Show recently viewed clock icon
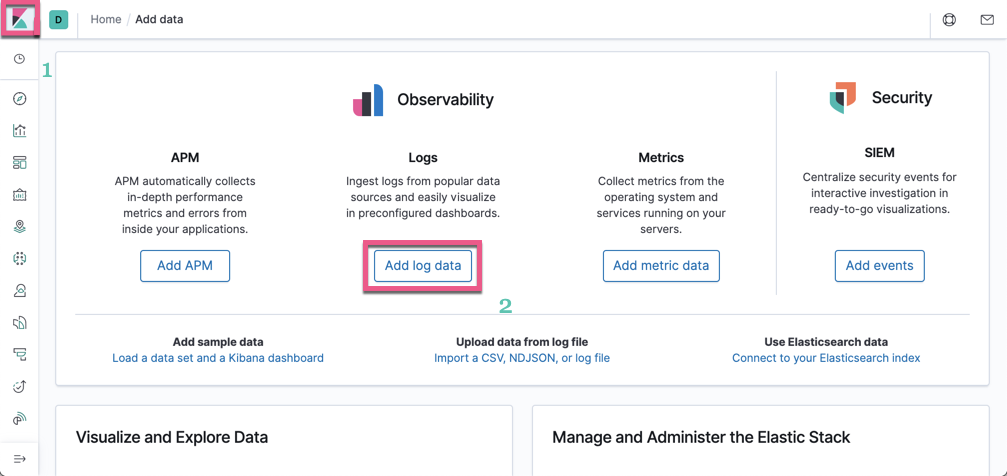Viewport: 1007px width, 476px height. (20, 59)
